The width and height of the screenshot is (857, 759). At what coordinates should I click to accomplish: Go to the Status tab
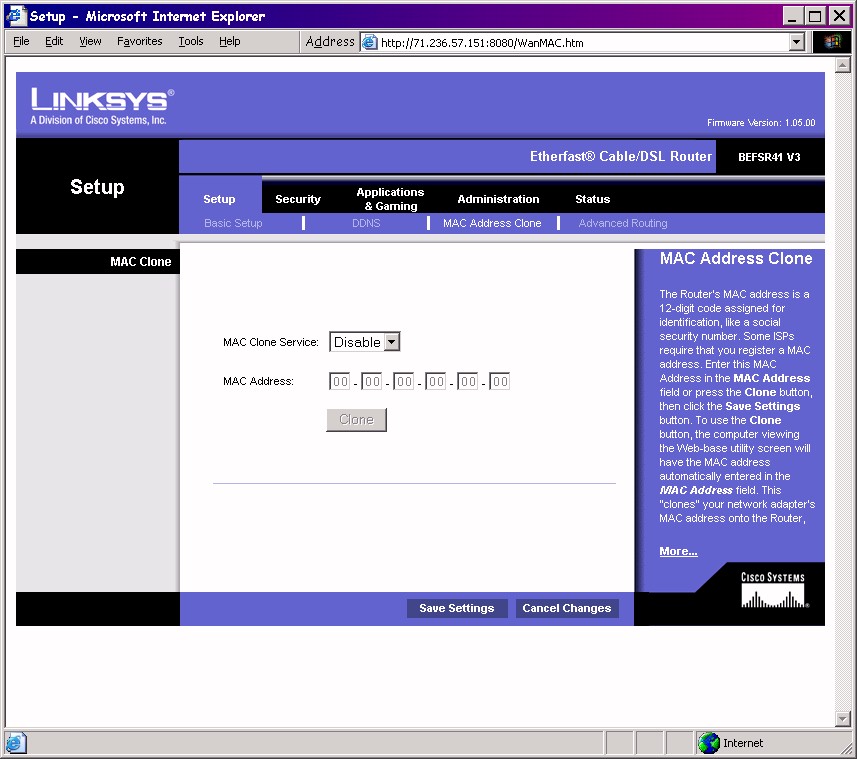[592, 199]
